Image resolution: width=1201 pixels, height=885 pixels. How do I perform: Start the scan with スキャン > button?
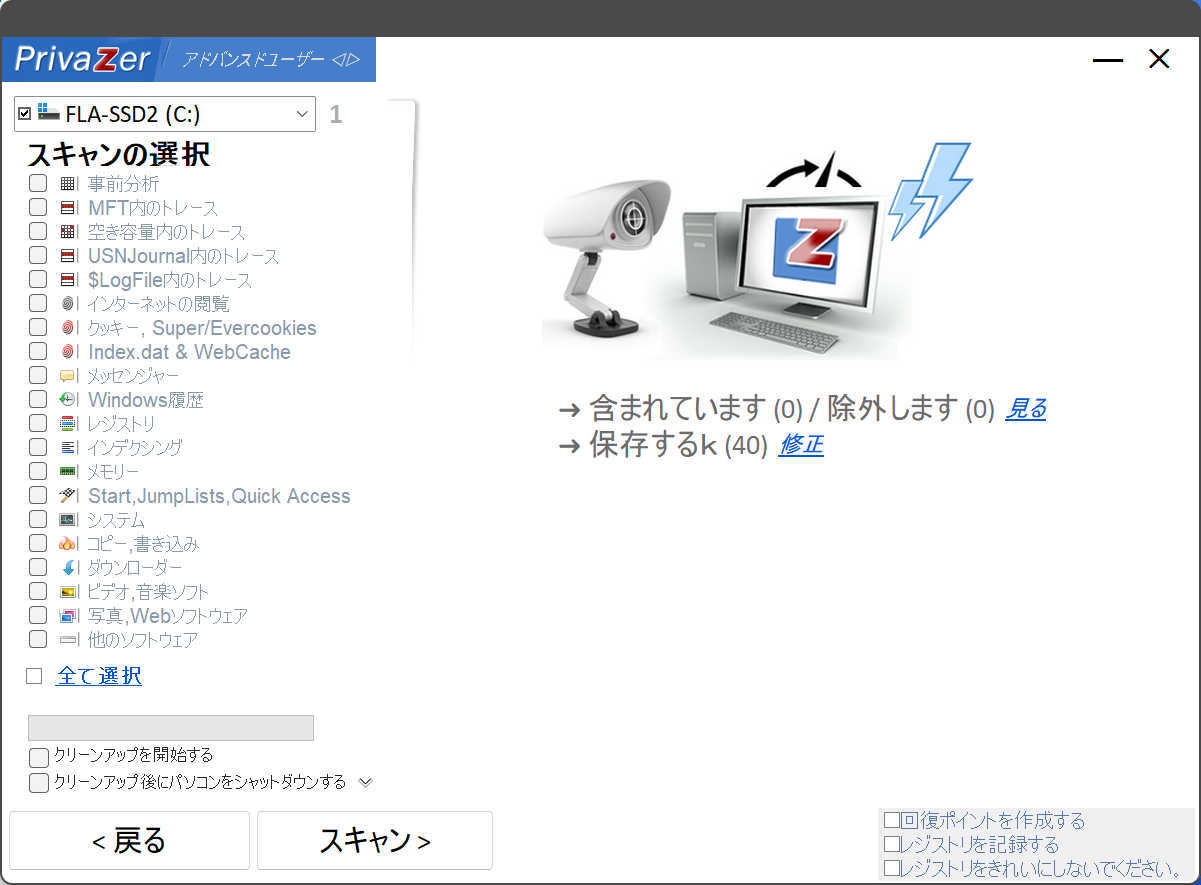[x=375, y=840]
